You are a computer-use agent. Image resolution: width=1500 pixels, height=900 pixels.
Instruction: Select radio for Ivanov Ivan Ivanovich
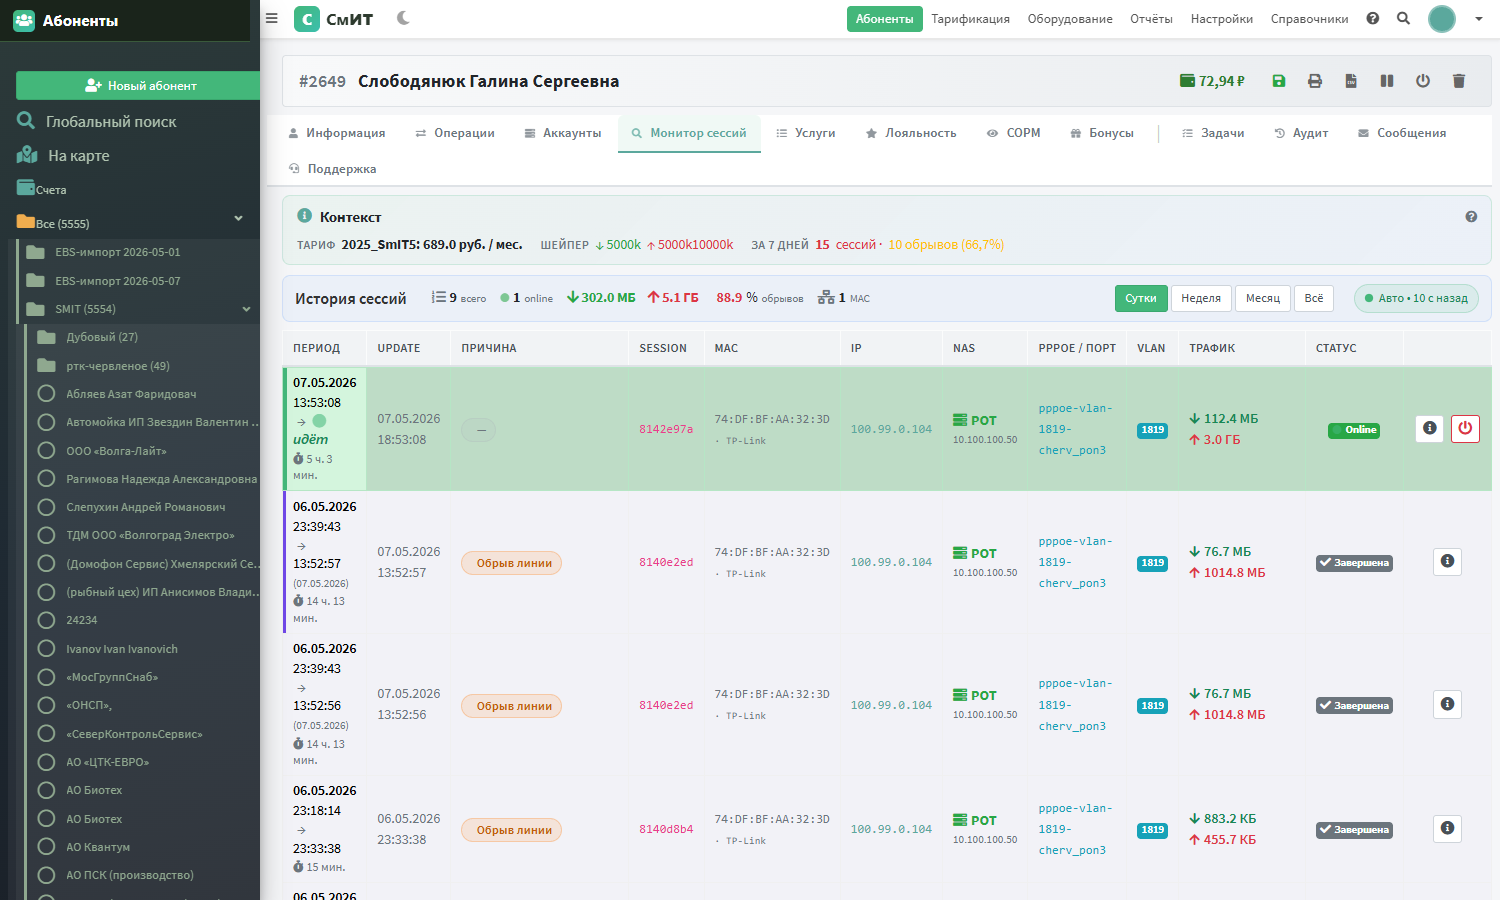46,649
